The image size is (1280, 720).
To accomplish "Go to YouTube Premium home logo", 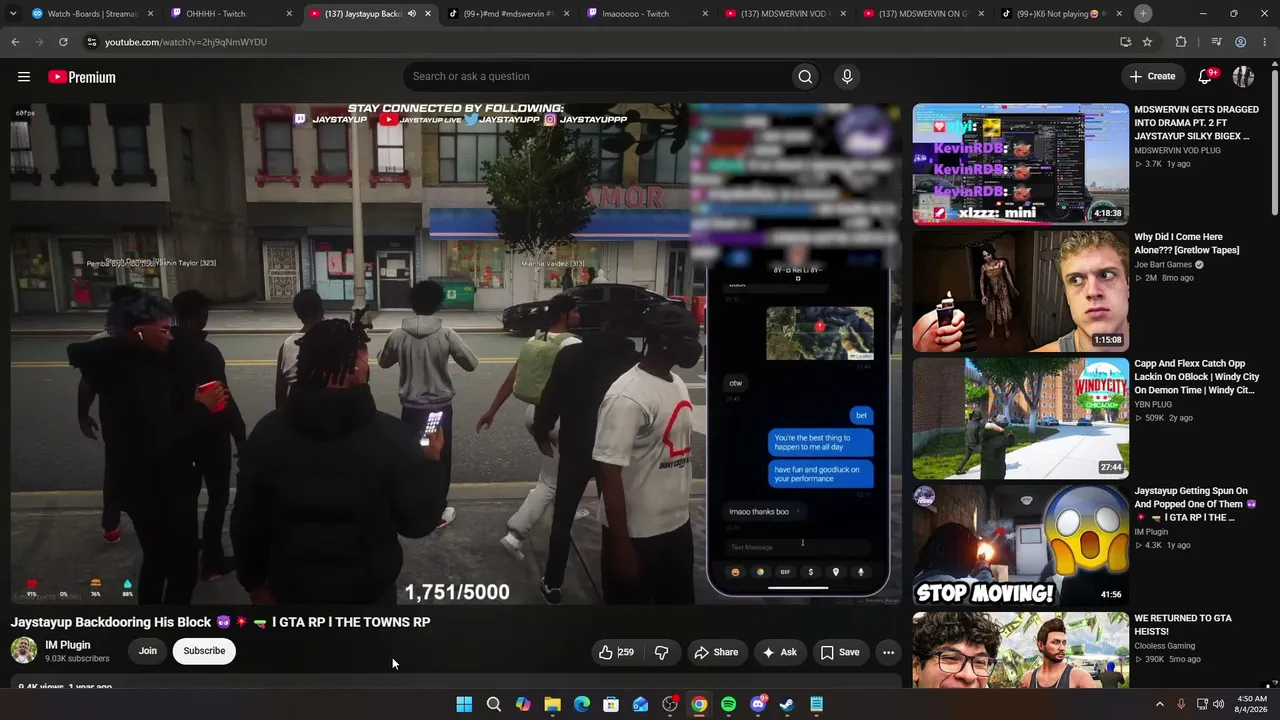I will (x=82, y=77).
